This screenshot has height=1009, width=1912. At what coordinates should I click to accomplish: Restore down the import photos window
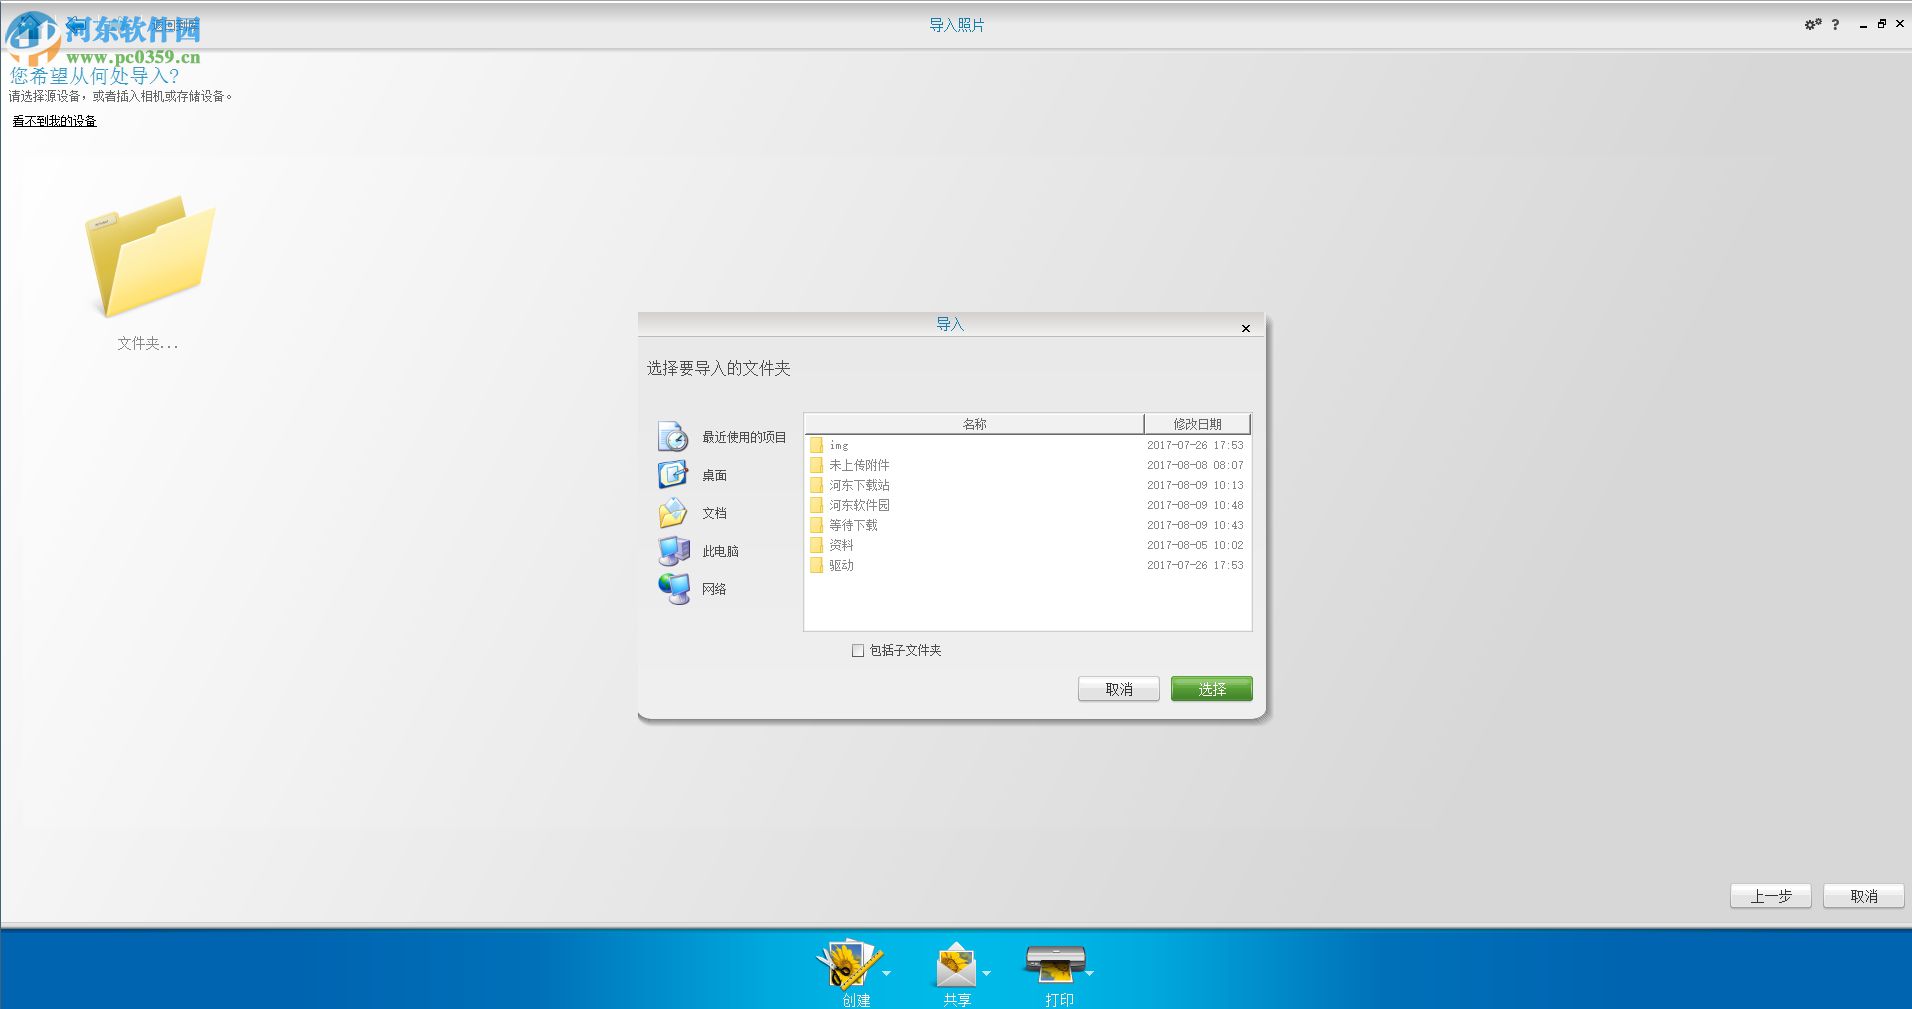pos(1882,24)
